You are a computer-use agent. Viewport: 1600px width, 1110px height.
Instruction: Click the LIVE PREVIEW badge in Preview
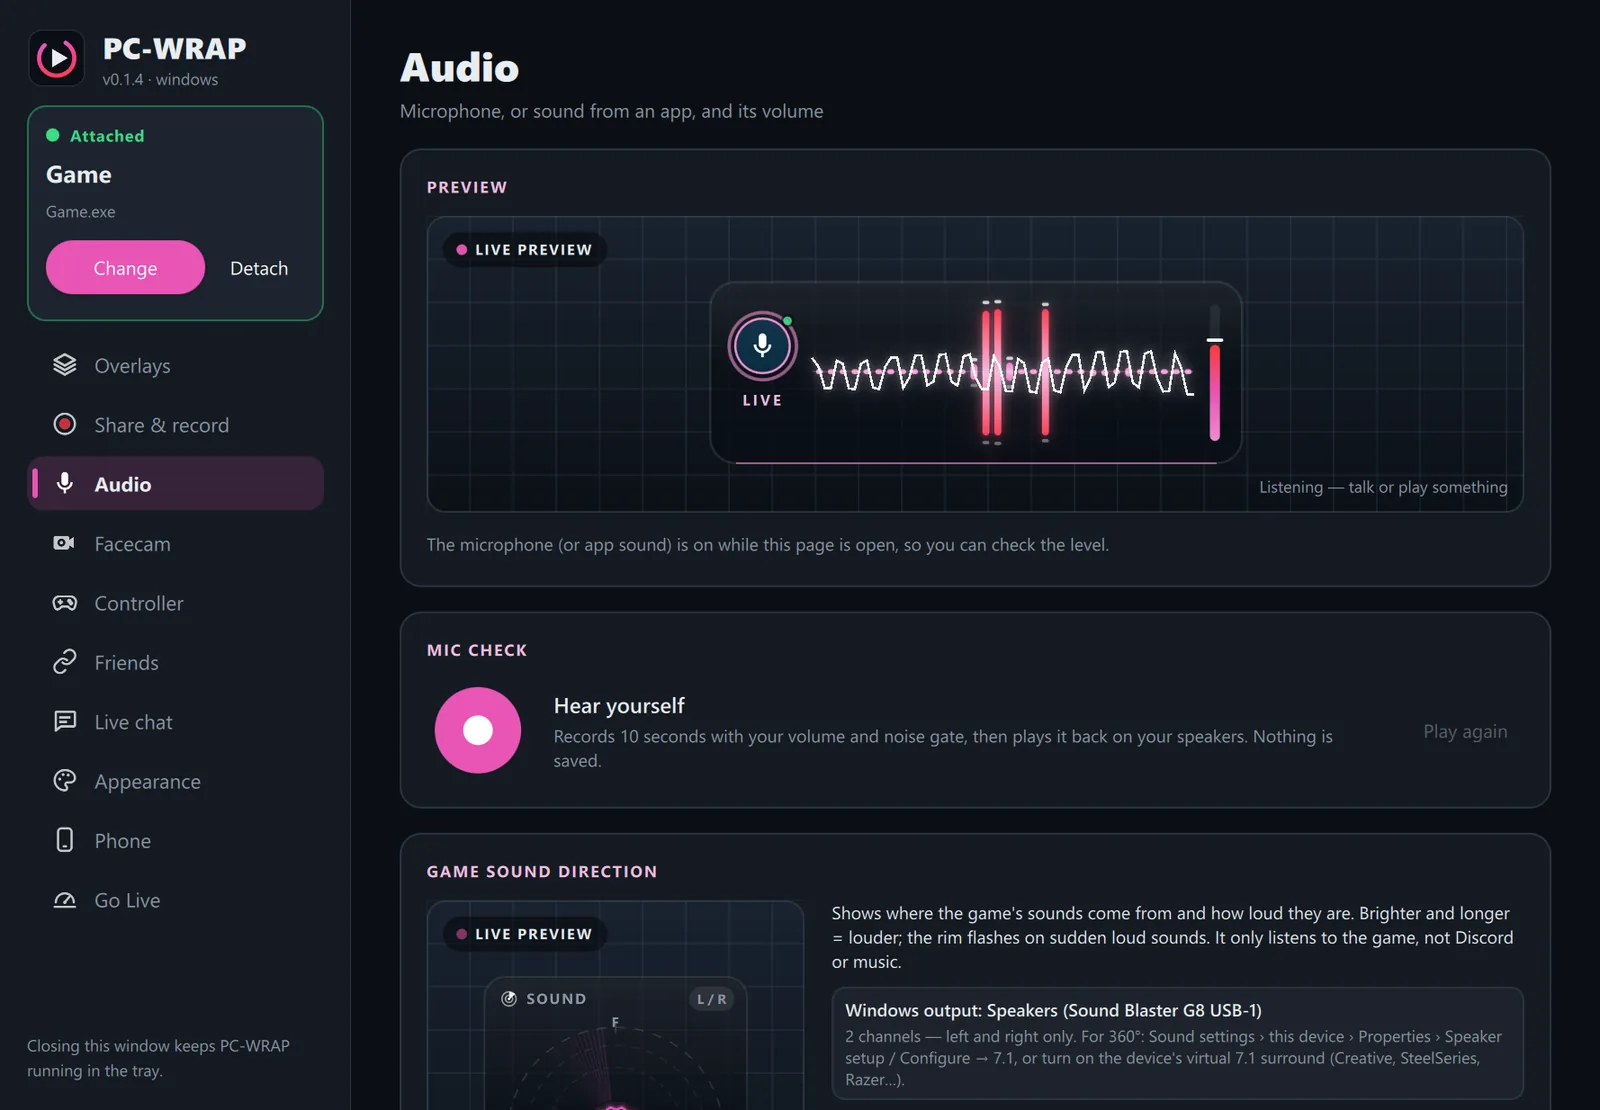point(524,249)
